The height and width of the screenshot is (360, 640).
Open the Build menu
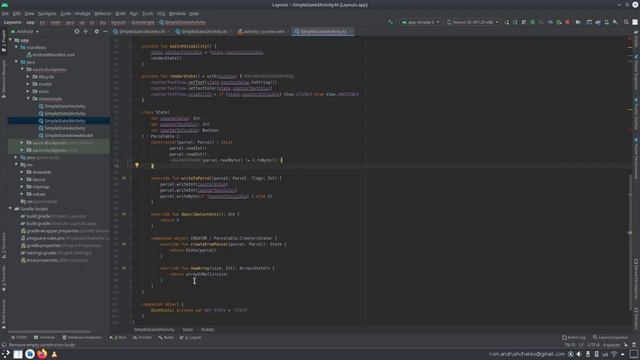tap(120, 13)
